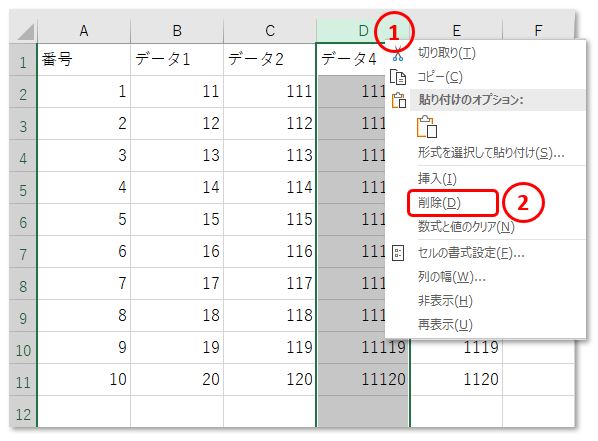Select 挿入(I) menu entry

(x=437, y=178)
